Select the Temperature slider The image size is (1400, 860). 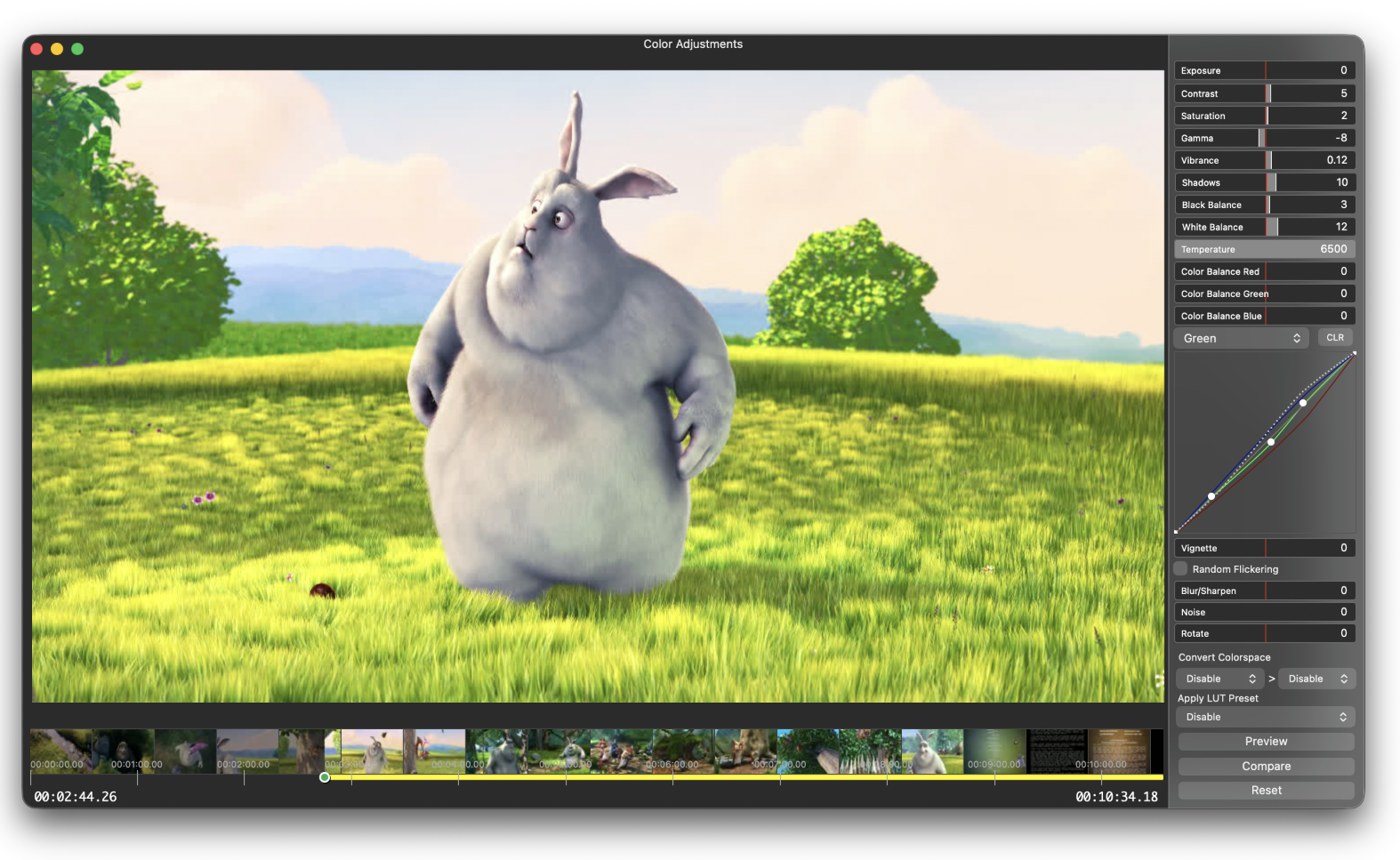pyautogui.click(x=1265, y=249)
